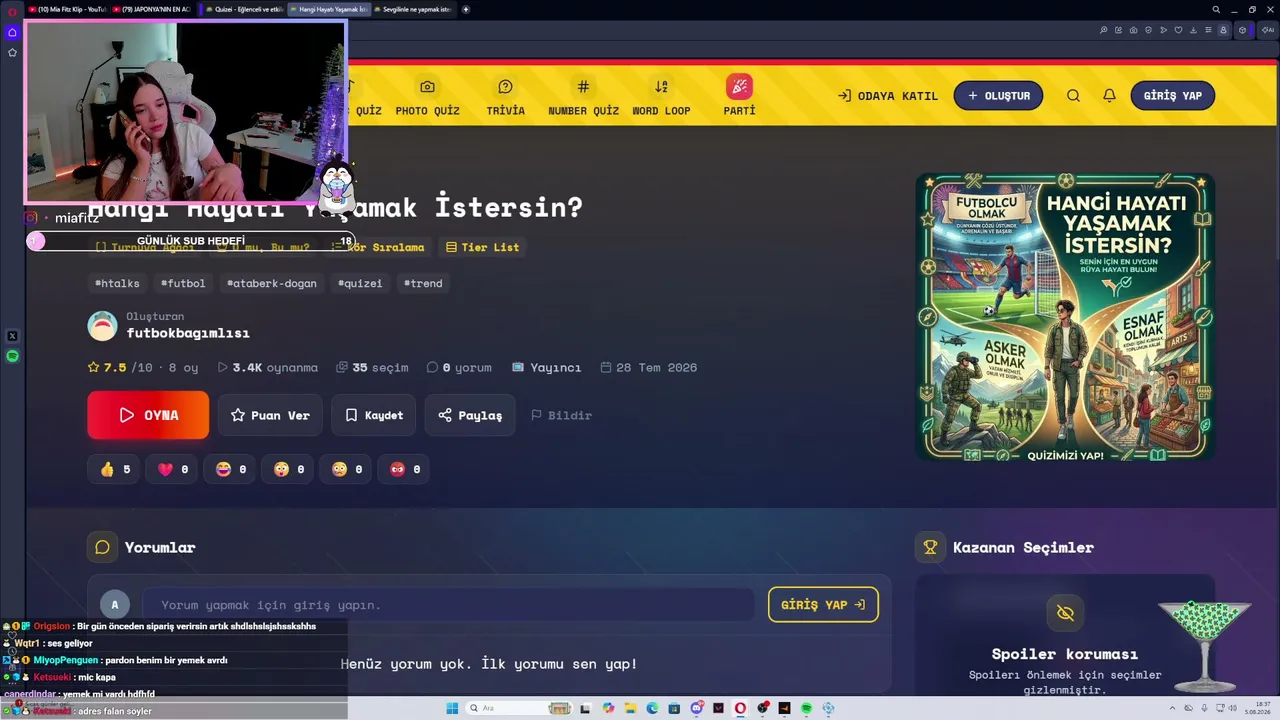Click the #ataberk-dogan tag
1280x720 pixels.
271,283
